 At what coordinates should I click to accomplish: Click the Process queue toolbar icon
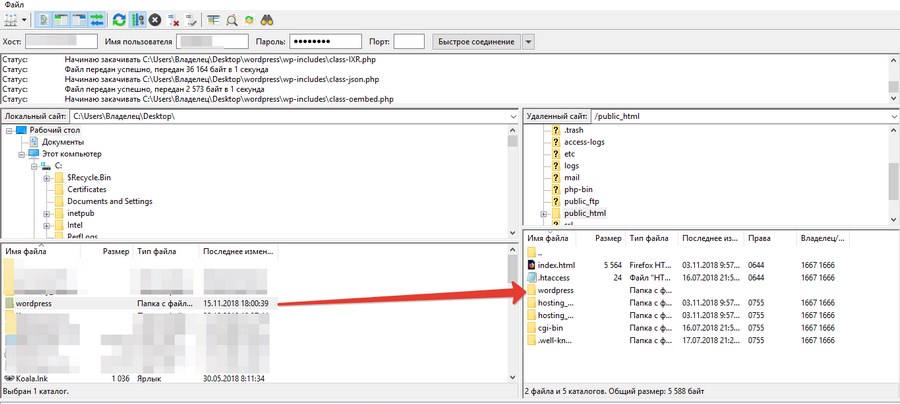point(138,19)
